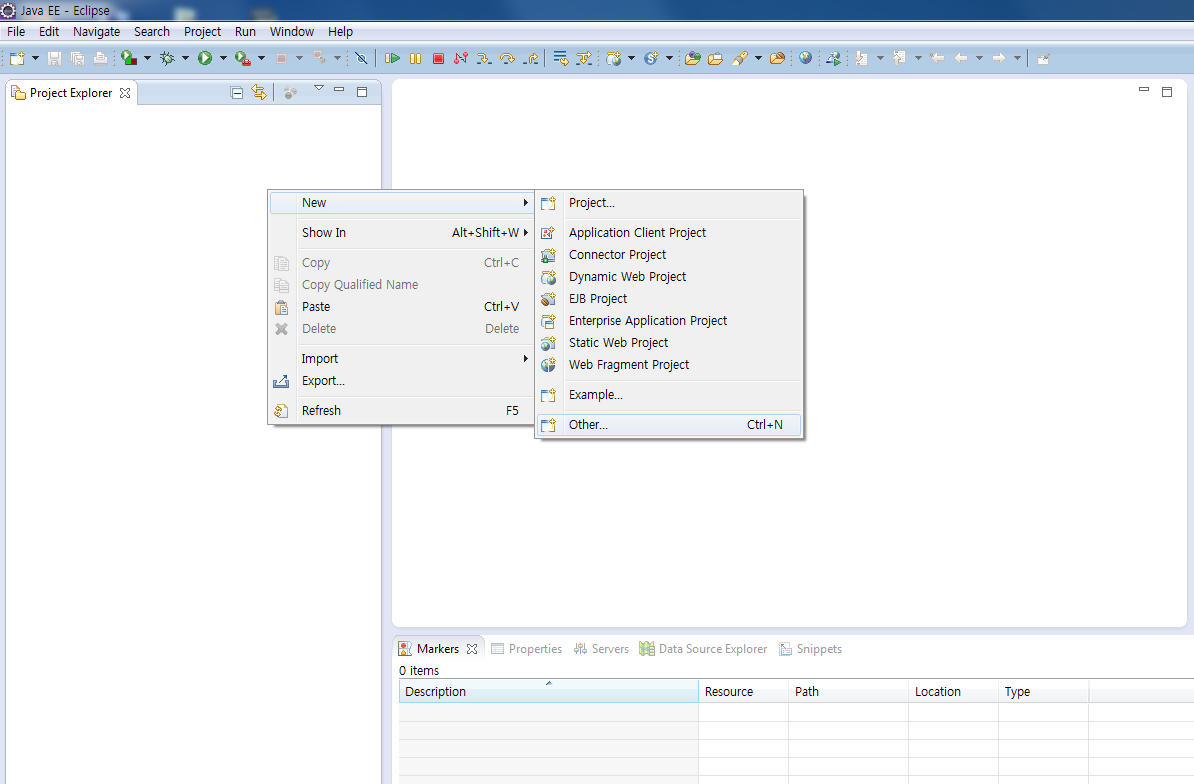Choose Other... in the New submenu
1194x784 pixels.
tap(588, 425)
